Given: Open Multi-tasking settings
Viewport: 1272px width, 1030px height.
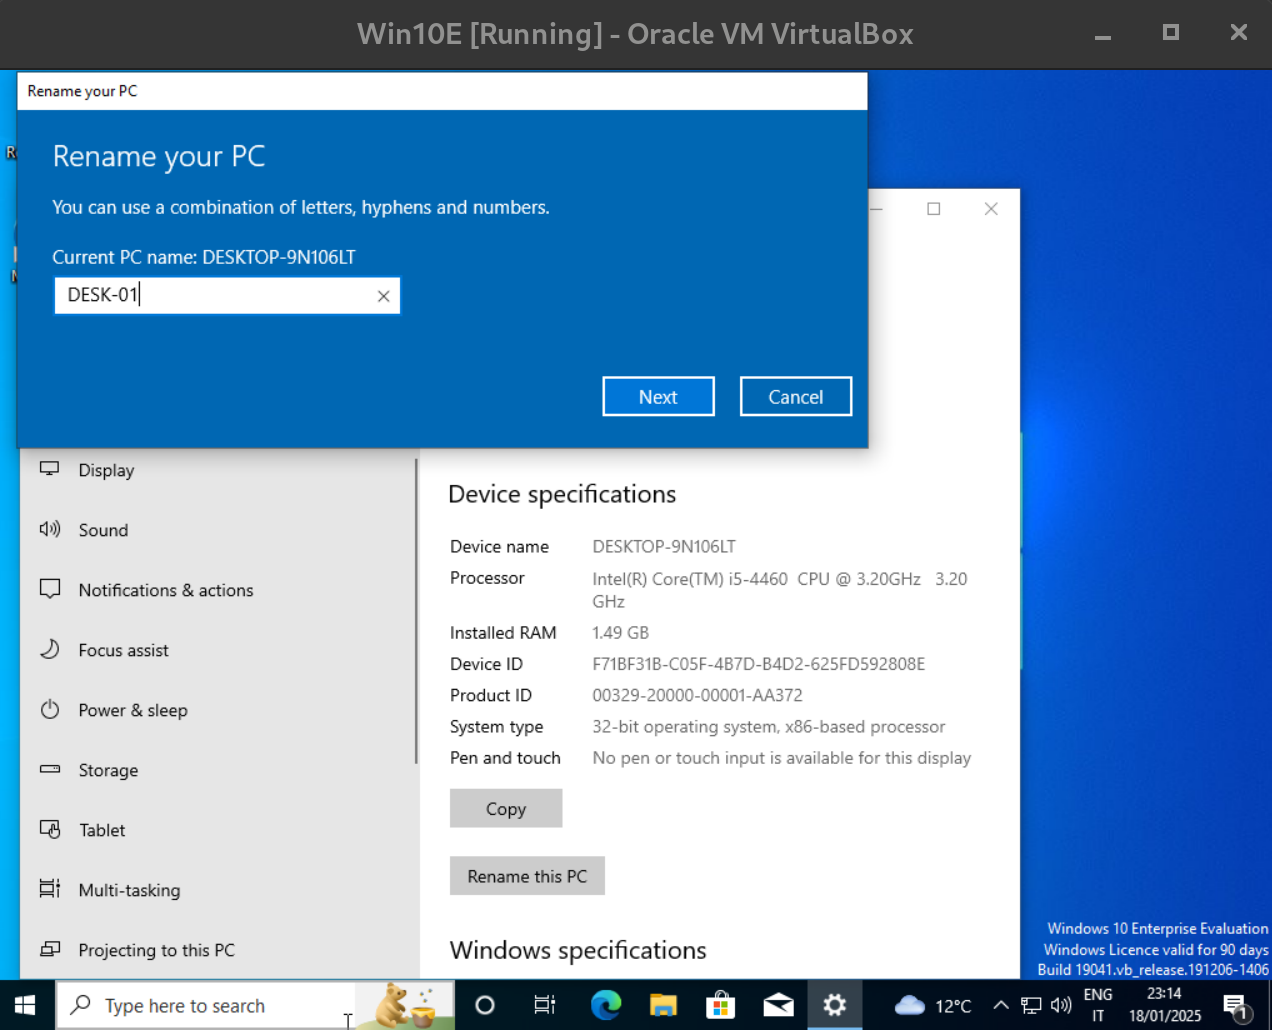Looking at the screenshot, I should (x=129, y=890).
